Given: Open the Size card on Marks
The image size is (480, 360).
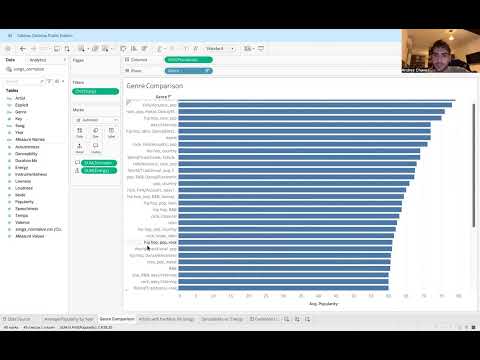Looking at the screenshot, I should pyautogui.click(x=96, y=133).
